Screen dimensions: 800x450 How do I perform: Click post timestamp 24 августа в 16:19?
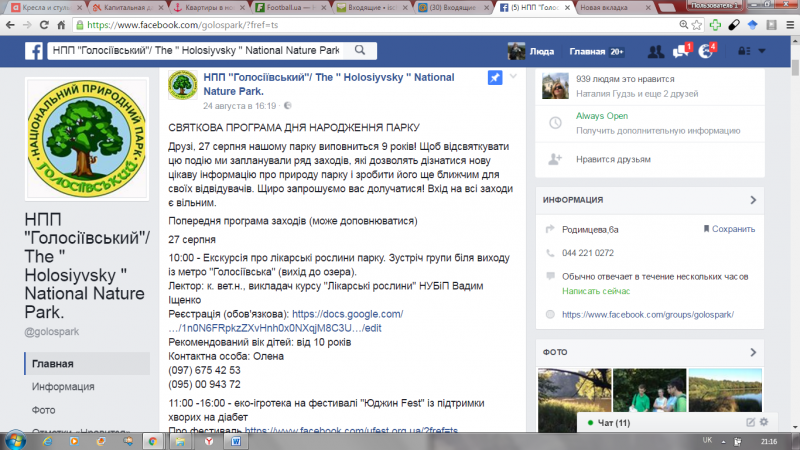tap(239, 106)
